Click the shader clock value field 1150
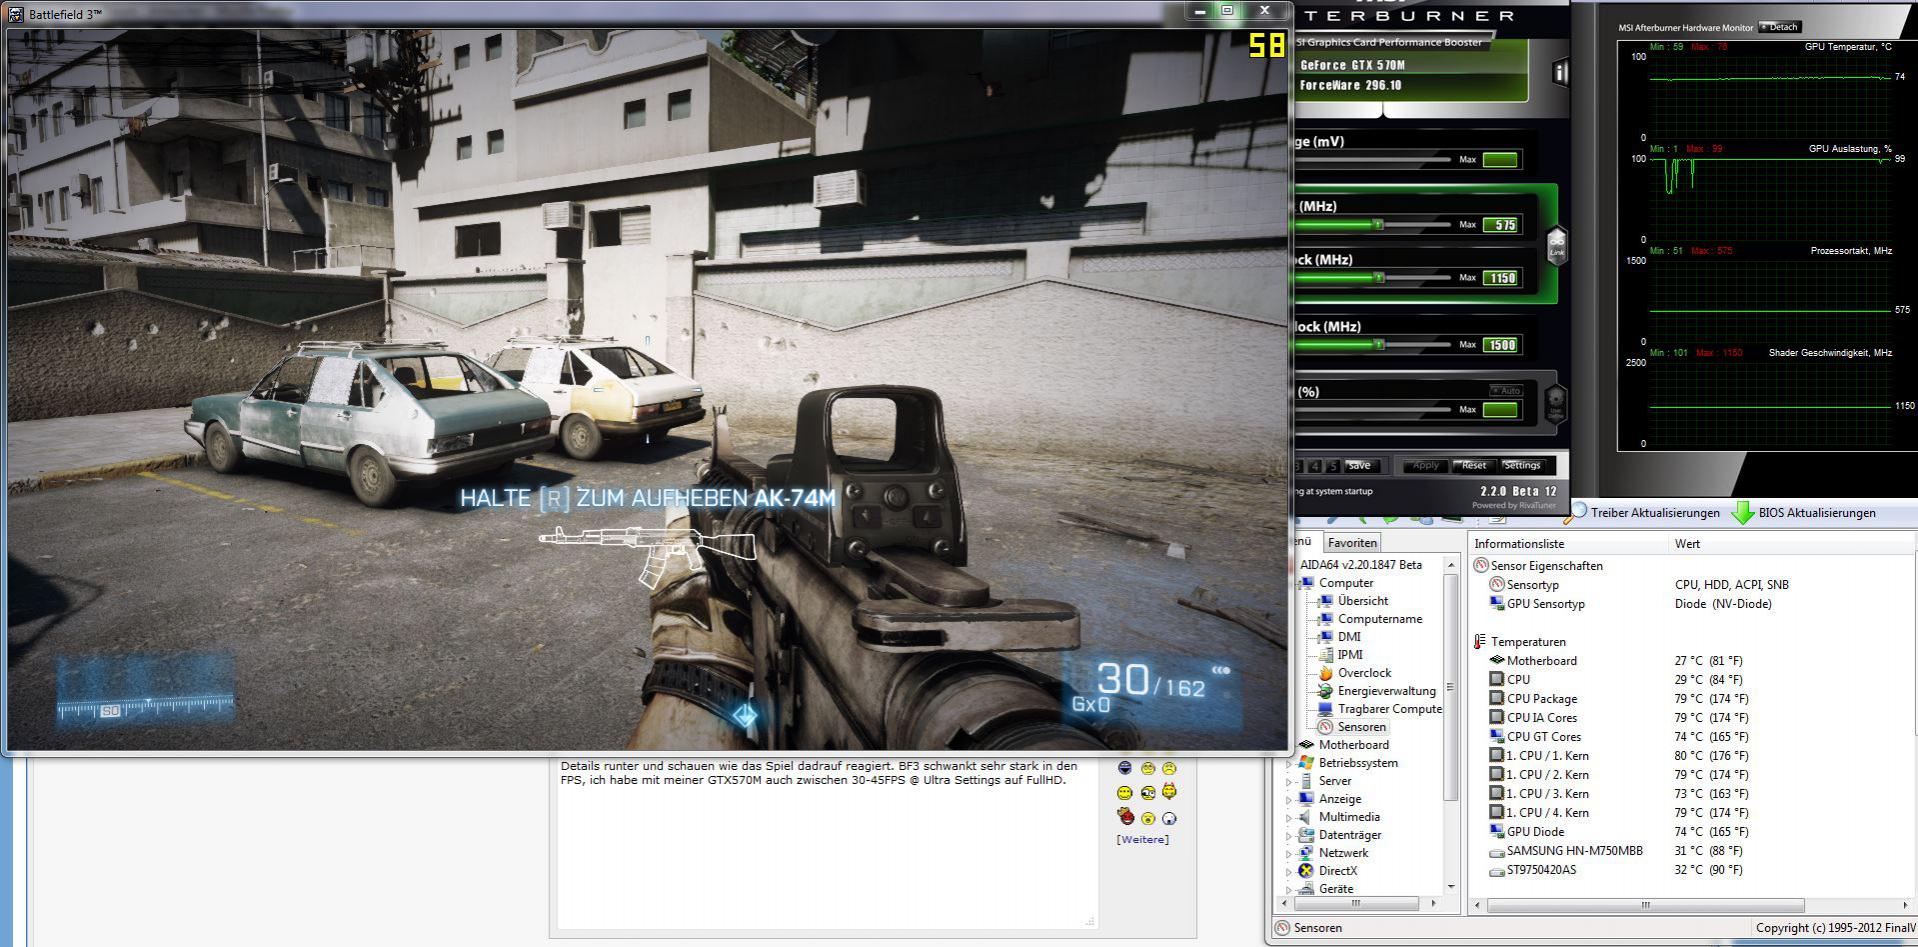The height and width of the screenshot is (947, 1918). click(1502, 278)
